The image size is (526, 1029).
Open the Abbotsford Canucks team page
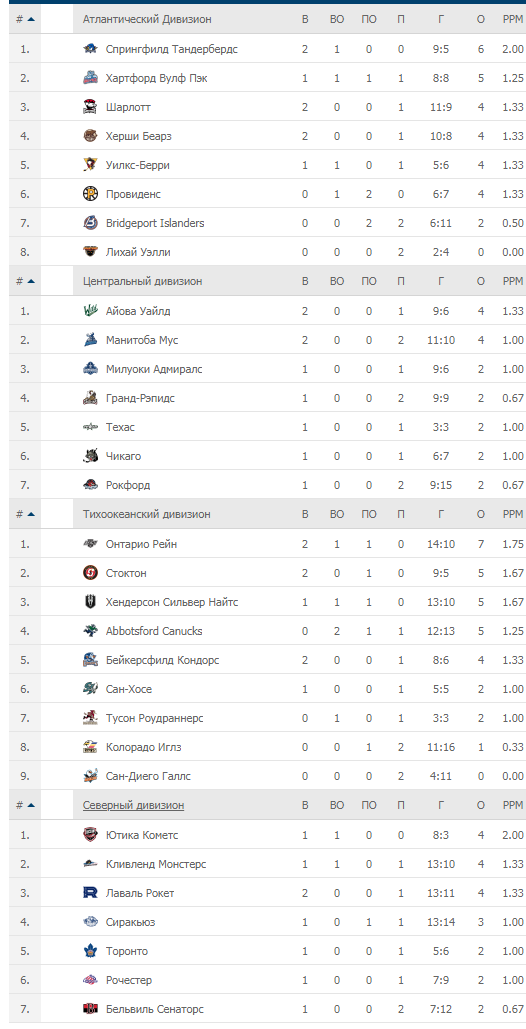click(154, 631)
